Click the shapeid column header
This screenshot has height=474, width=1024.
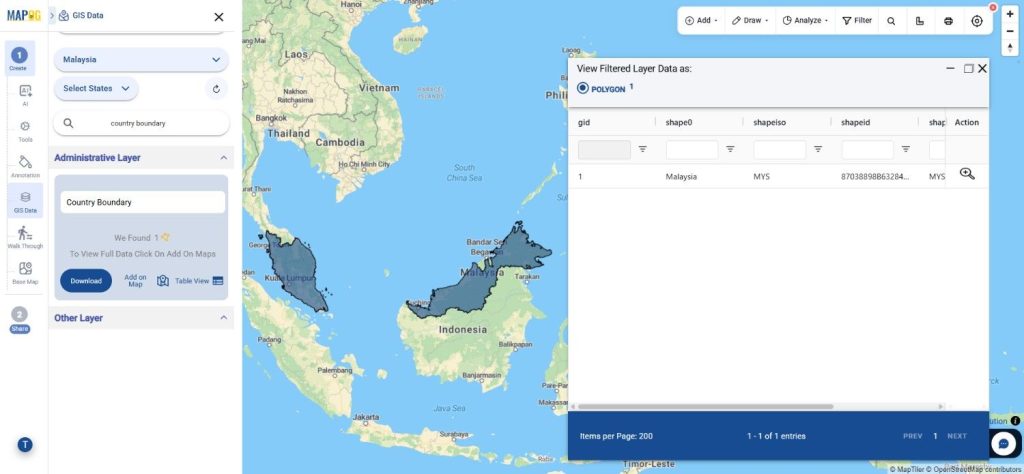856,122
